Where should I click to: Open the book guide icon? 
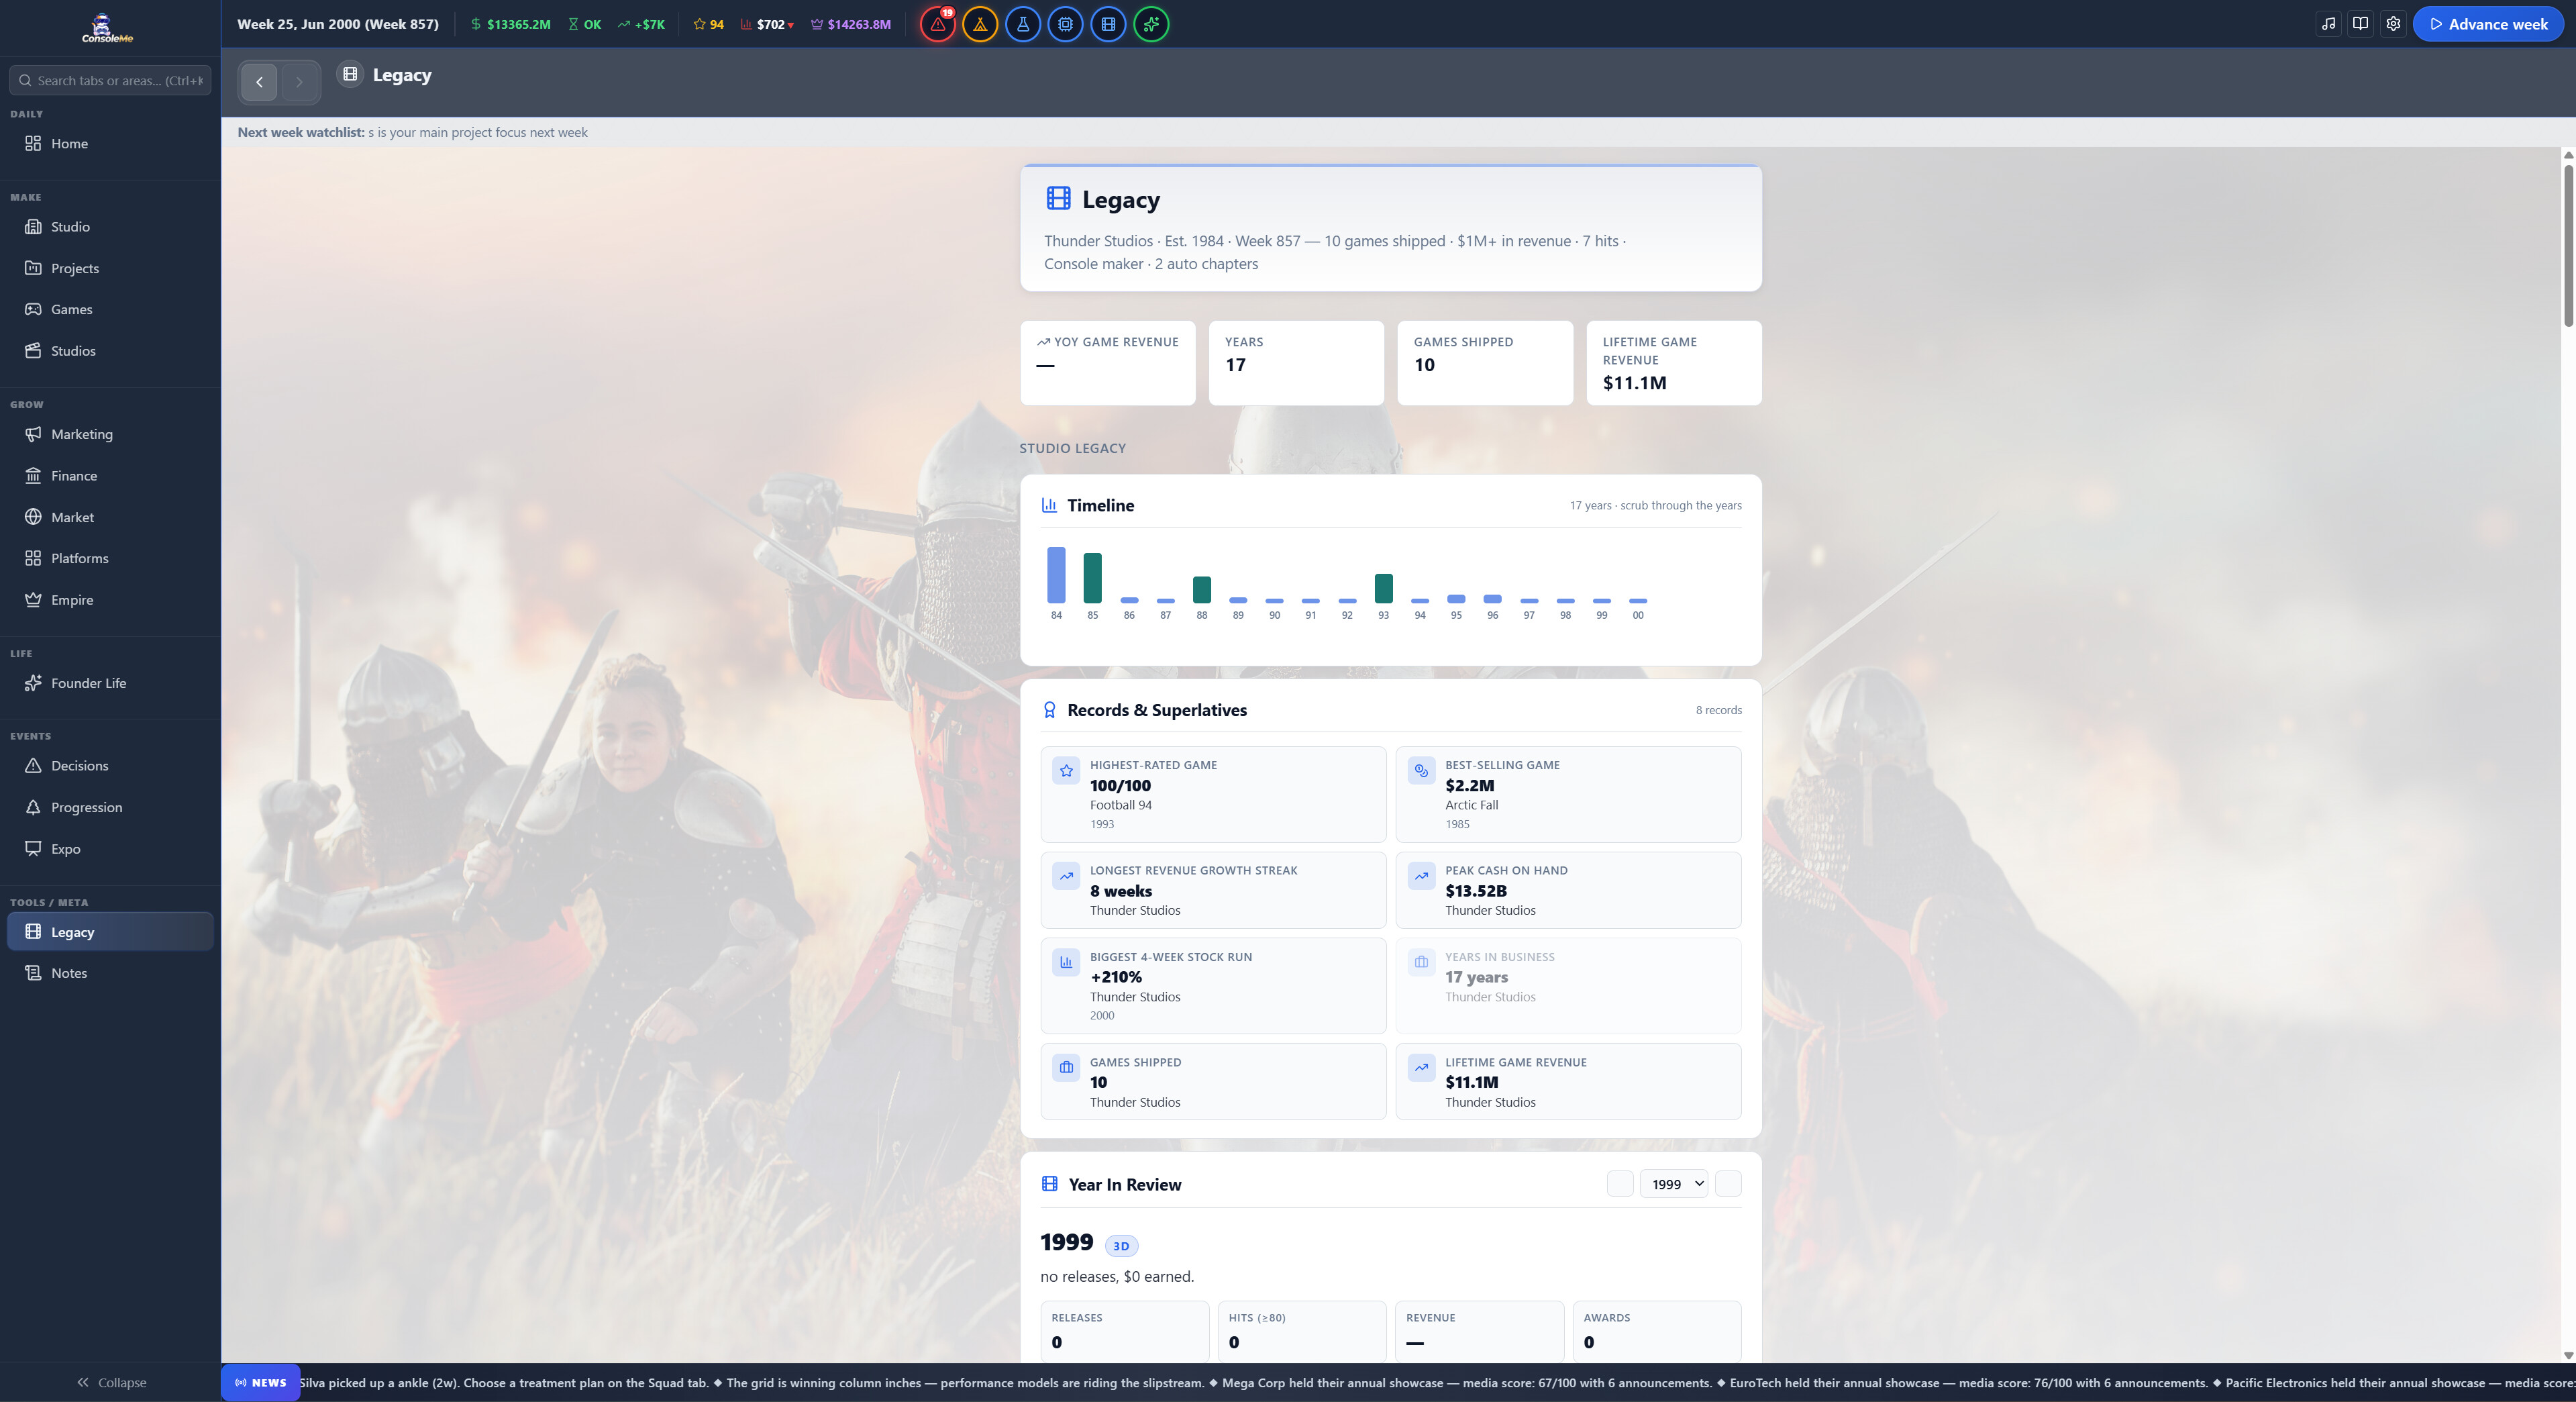[x=2361, y=24]
